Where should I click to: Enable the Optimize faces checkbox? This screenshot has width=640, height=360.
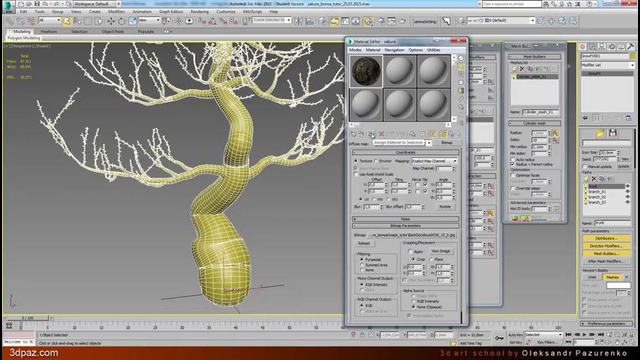(513, 175)
